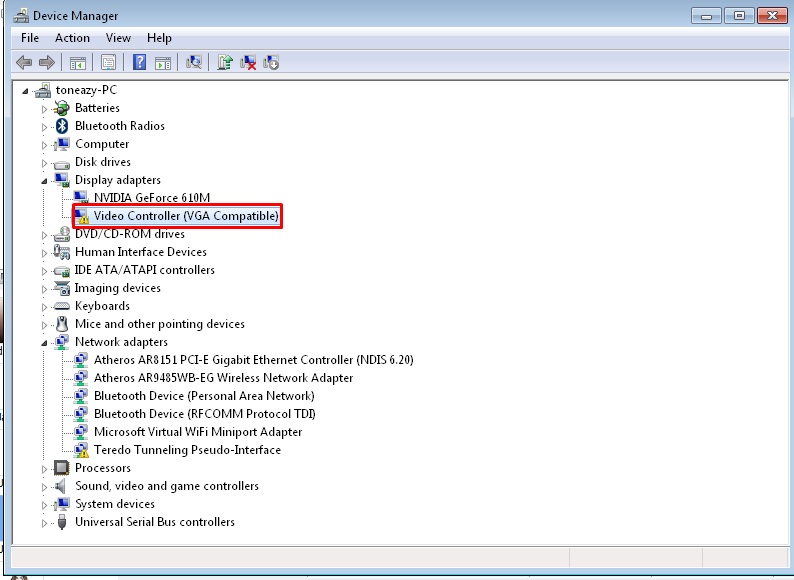Click the Device Manager title bar icon
The image size is (794, 580).
(21, 16)
